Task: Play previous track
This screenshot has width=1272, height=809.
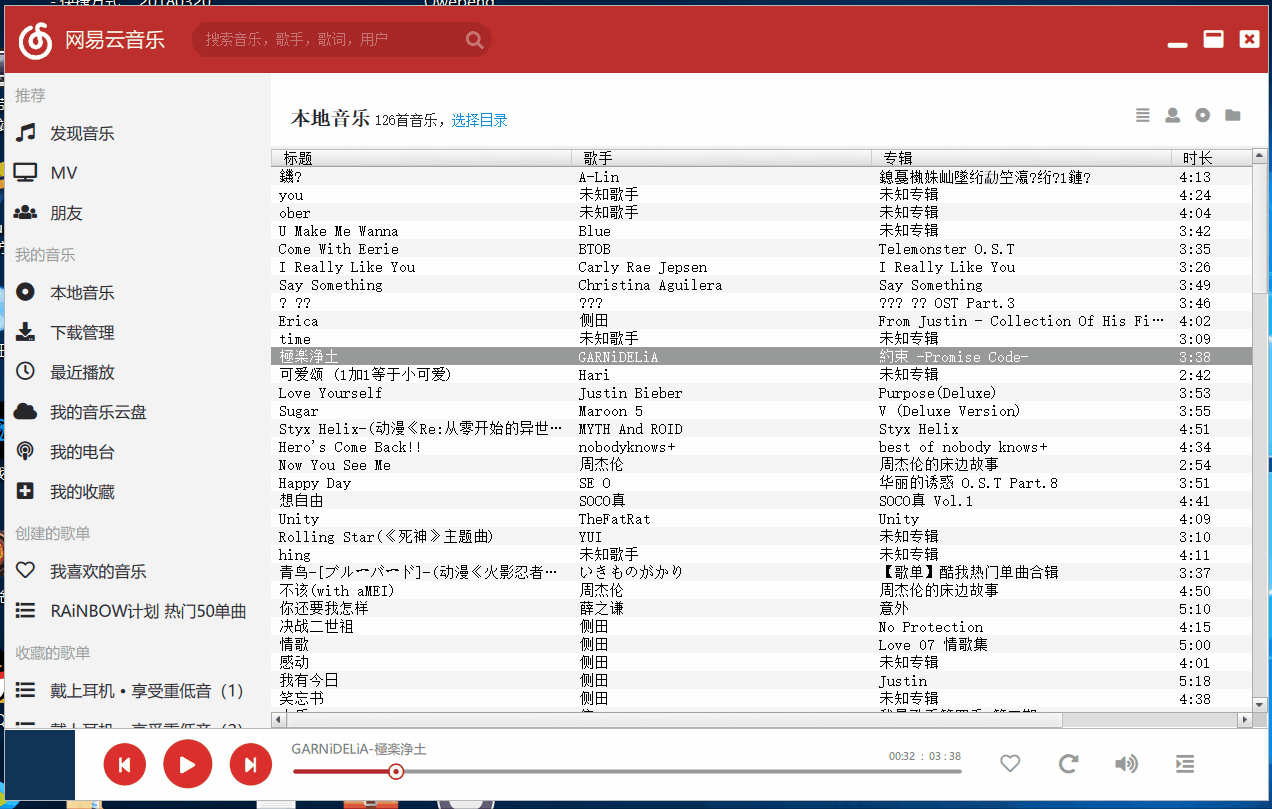Action: [125, 765]
